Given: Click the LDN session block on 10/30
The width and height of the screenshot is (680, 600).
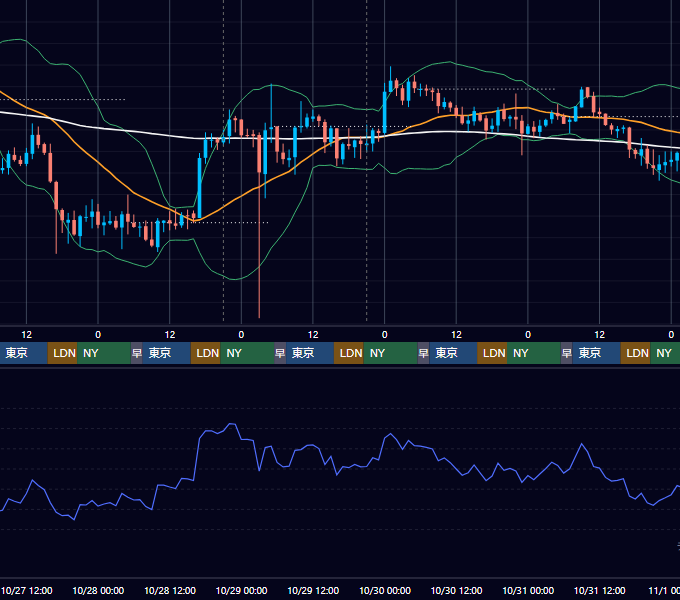Looking at the screenshot, I should [x=492, y=353].
